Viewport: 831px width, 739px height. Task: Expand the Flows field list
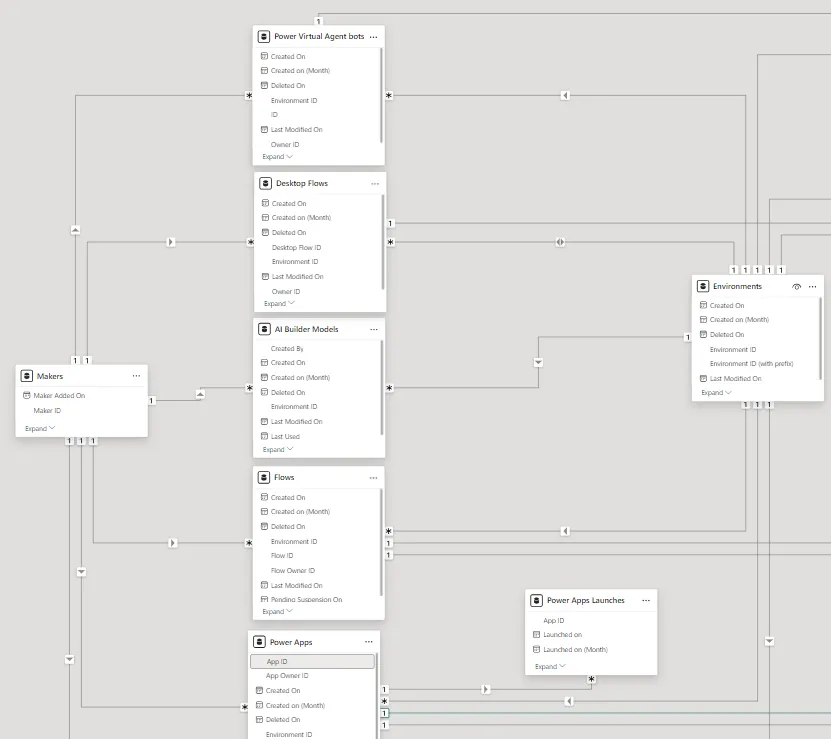[x=278, y=612]
